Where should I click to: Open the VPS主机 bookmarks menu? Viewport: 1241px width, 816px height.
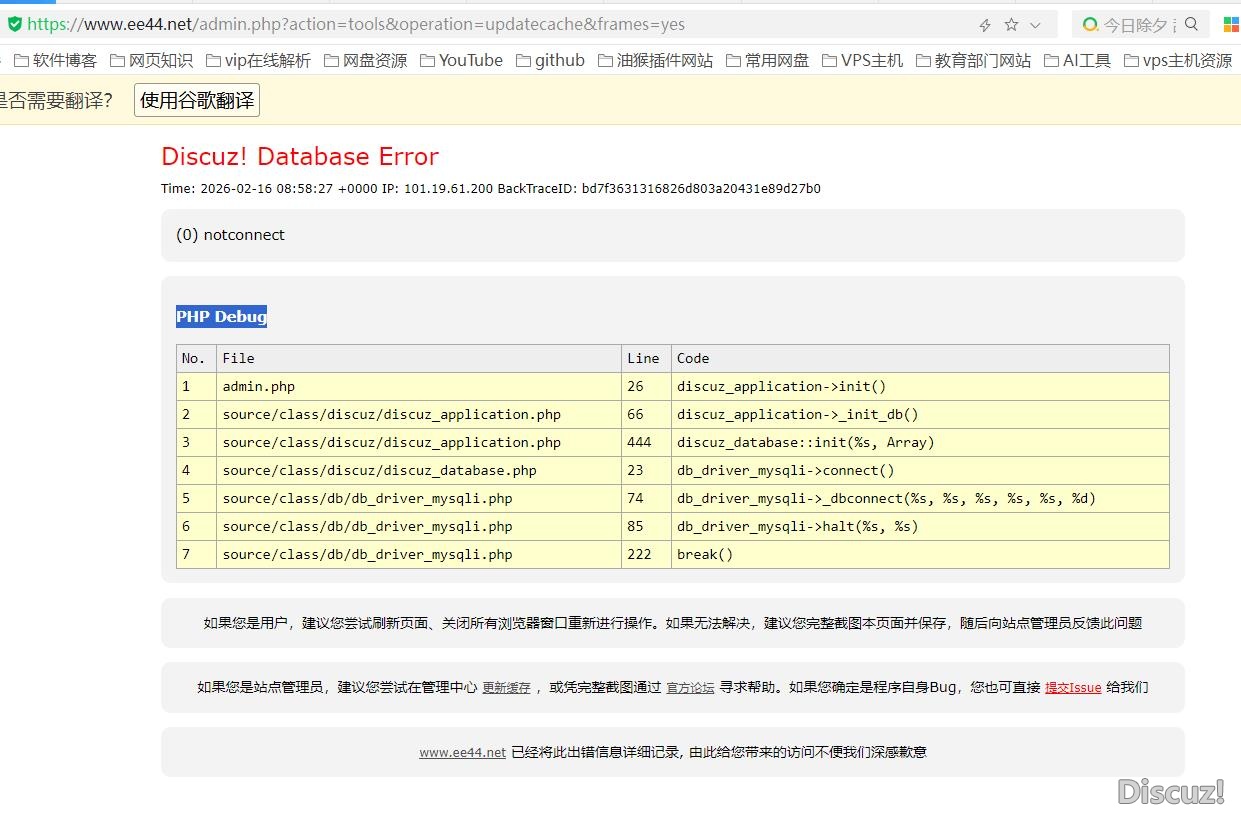[862, 60]
